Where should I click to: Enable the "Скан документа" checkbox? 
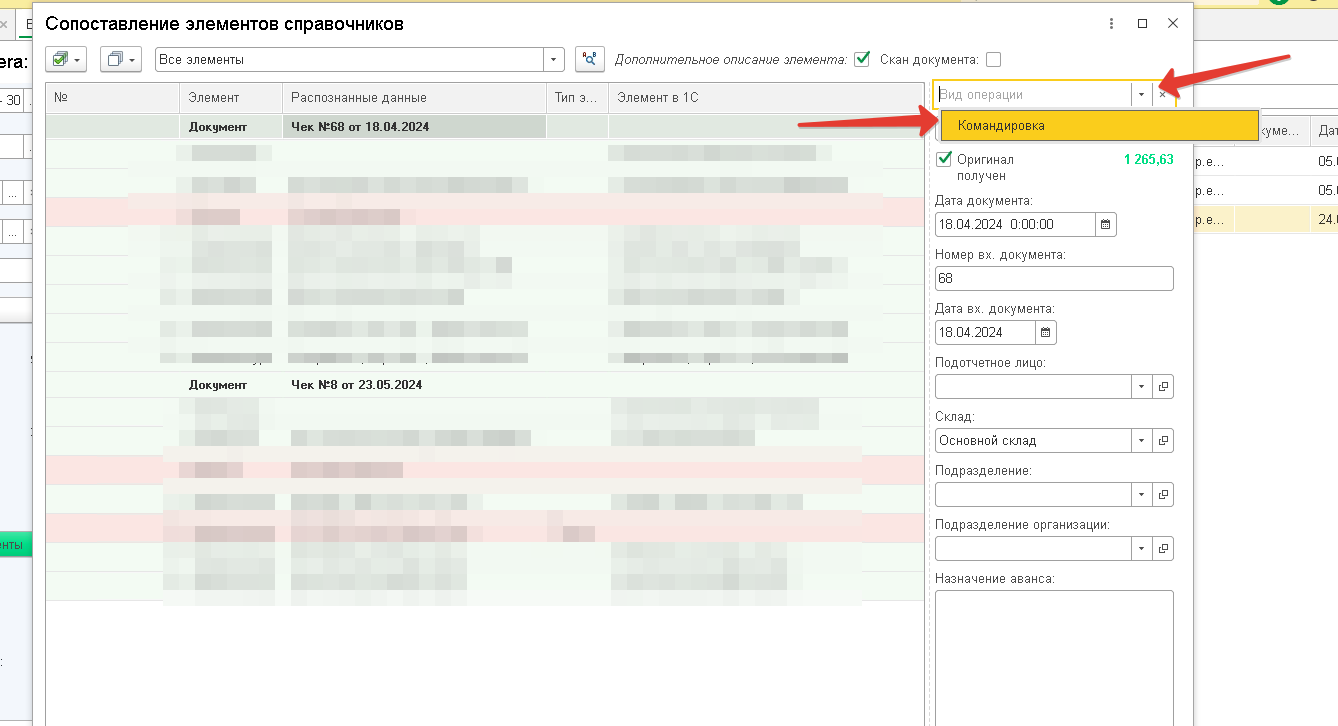993,59
